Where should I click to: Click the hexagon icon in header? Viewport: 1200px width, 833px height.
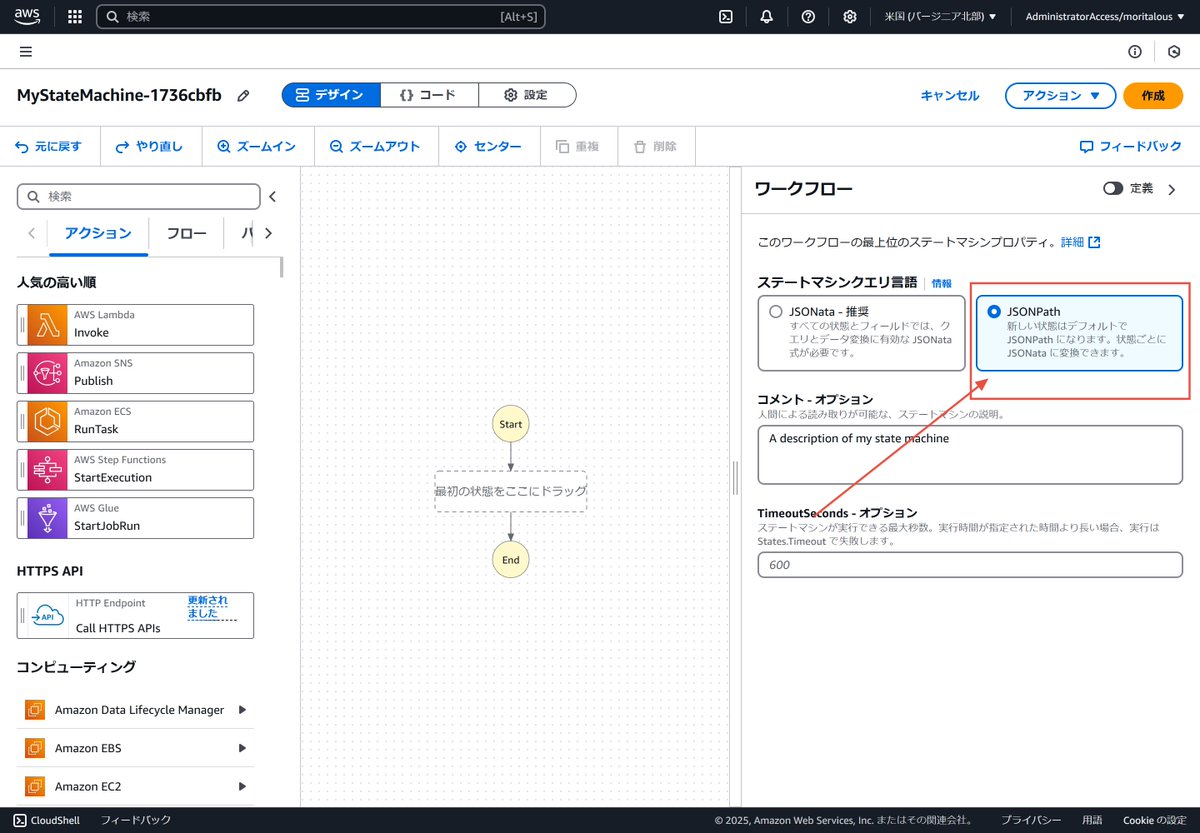[x=1174, y=52]
